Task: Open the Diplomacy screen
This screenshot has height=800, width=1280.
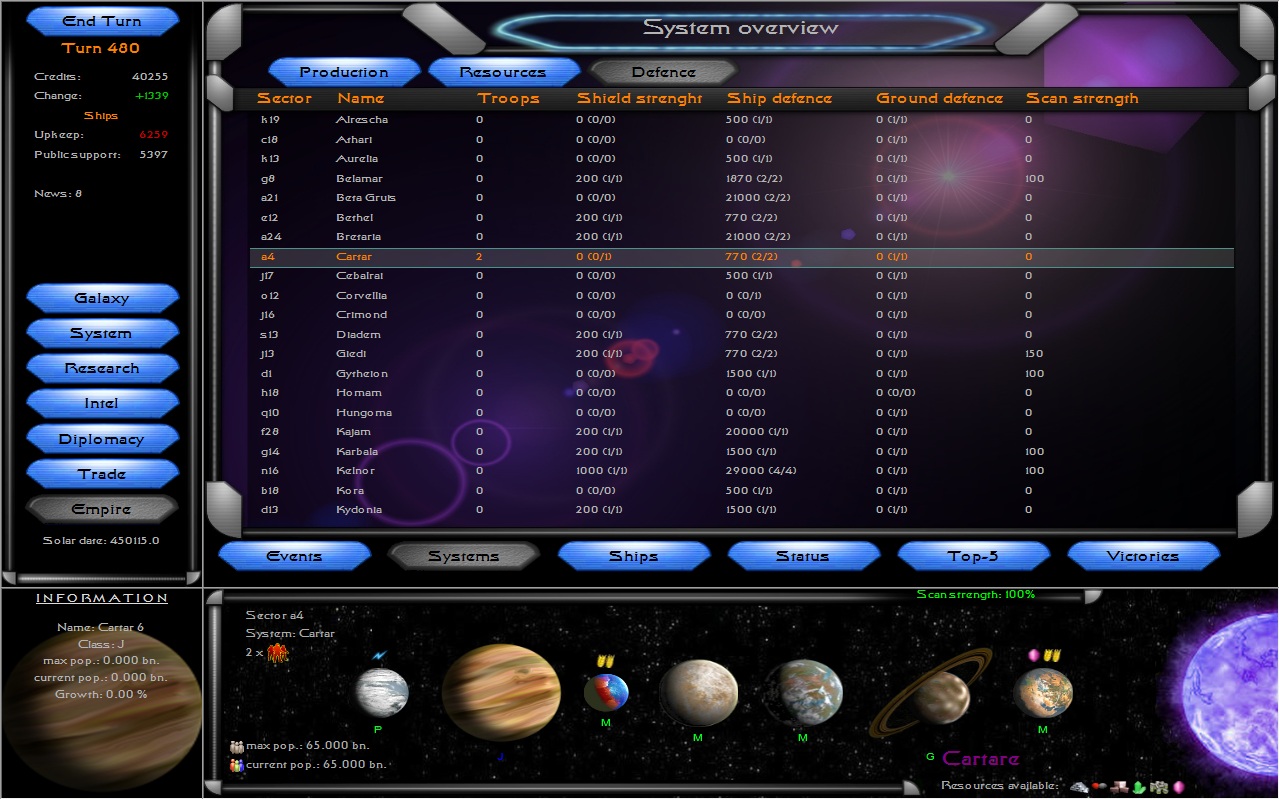Action: 102,439
